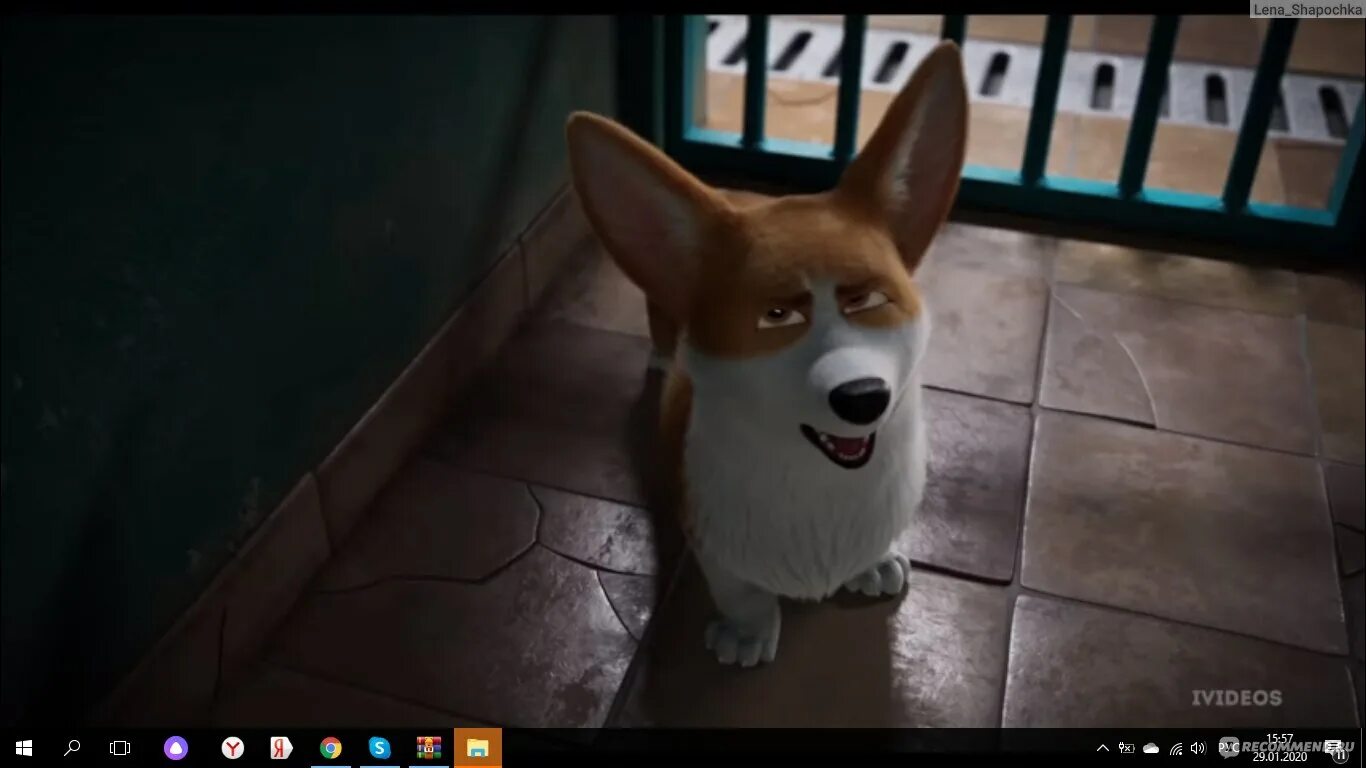Open WinRAR from the taskbar

coord(429,748)
